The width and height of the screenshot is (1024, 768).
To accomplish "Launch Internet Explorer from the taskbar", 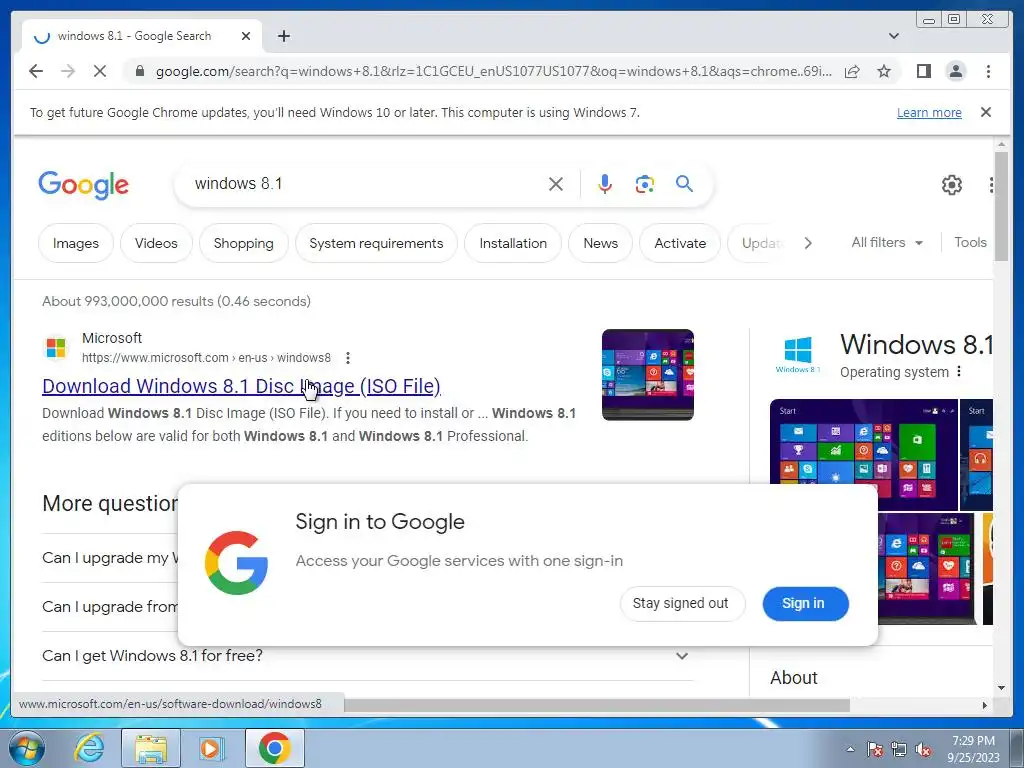I will 89,748.
